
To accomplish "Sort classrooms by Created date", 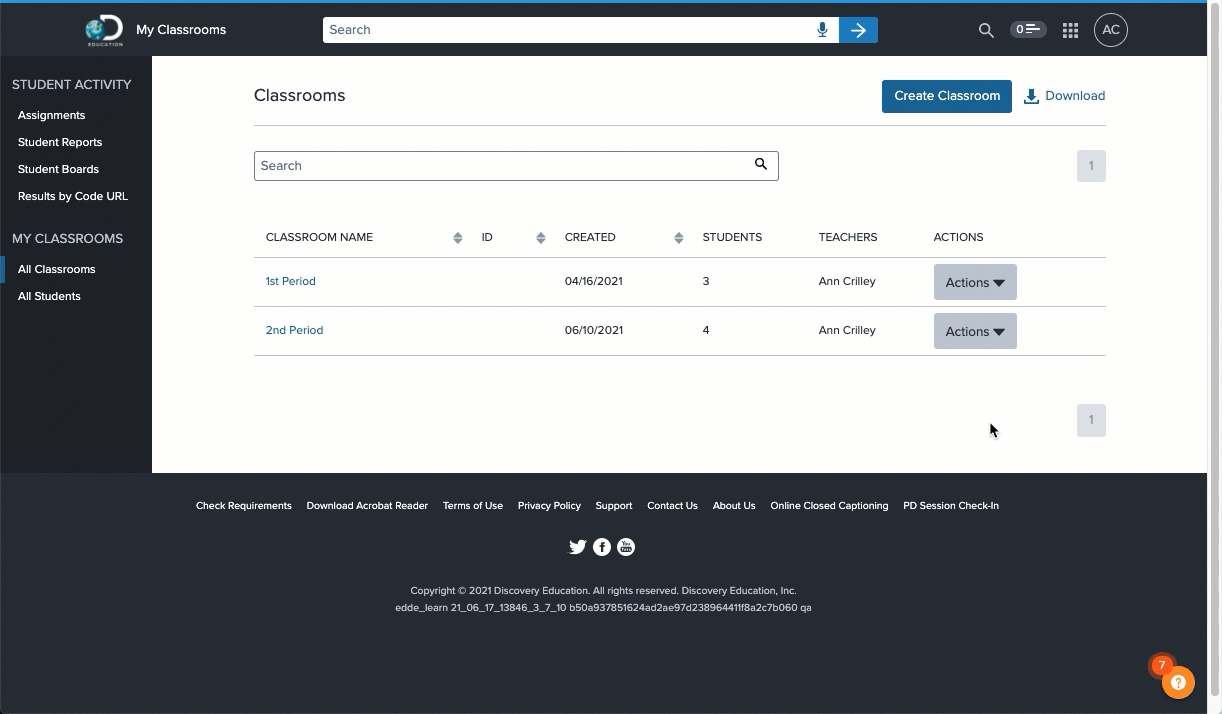I will click(x=678, y=237).
